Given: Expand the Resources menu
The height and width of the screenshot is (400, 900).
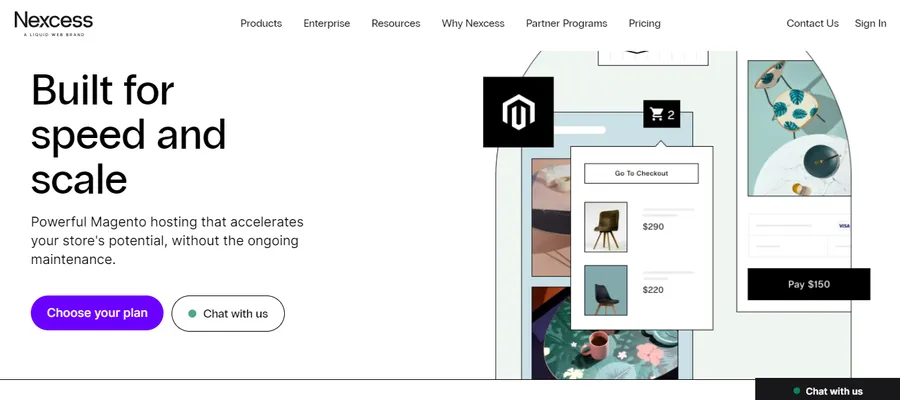Looking at the screenshot, I should 395,23.
